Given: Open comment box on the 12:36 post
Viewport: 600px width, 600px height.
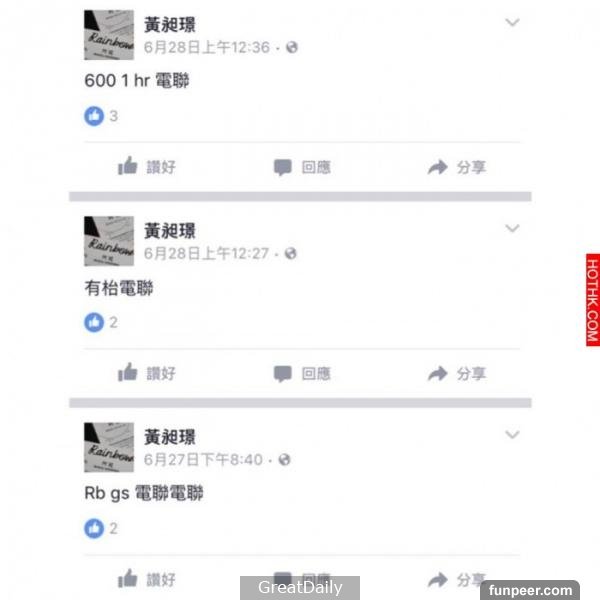Looking at the screenshot, I should pos(302,167).
